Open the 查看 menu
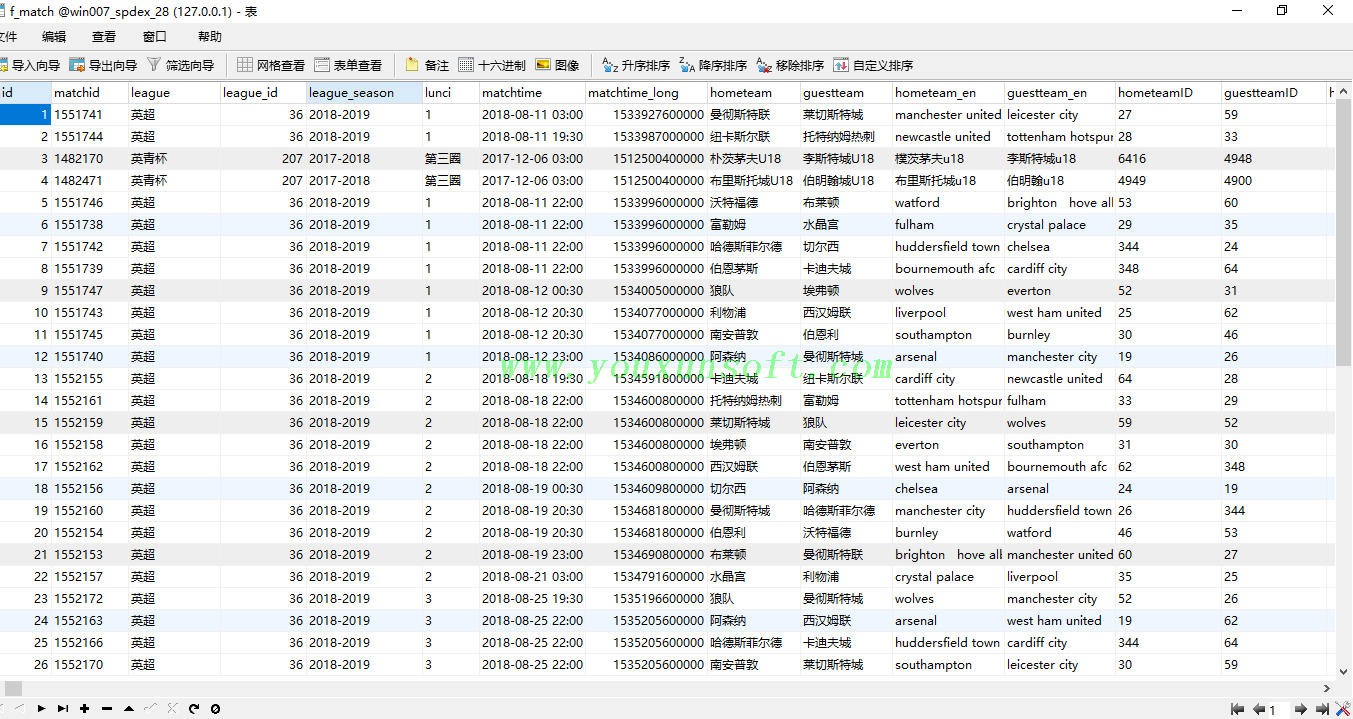Image resolution: width=1353 pixels, height=719 pixels. coord(104,37)
